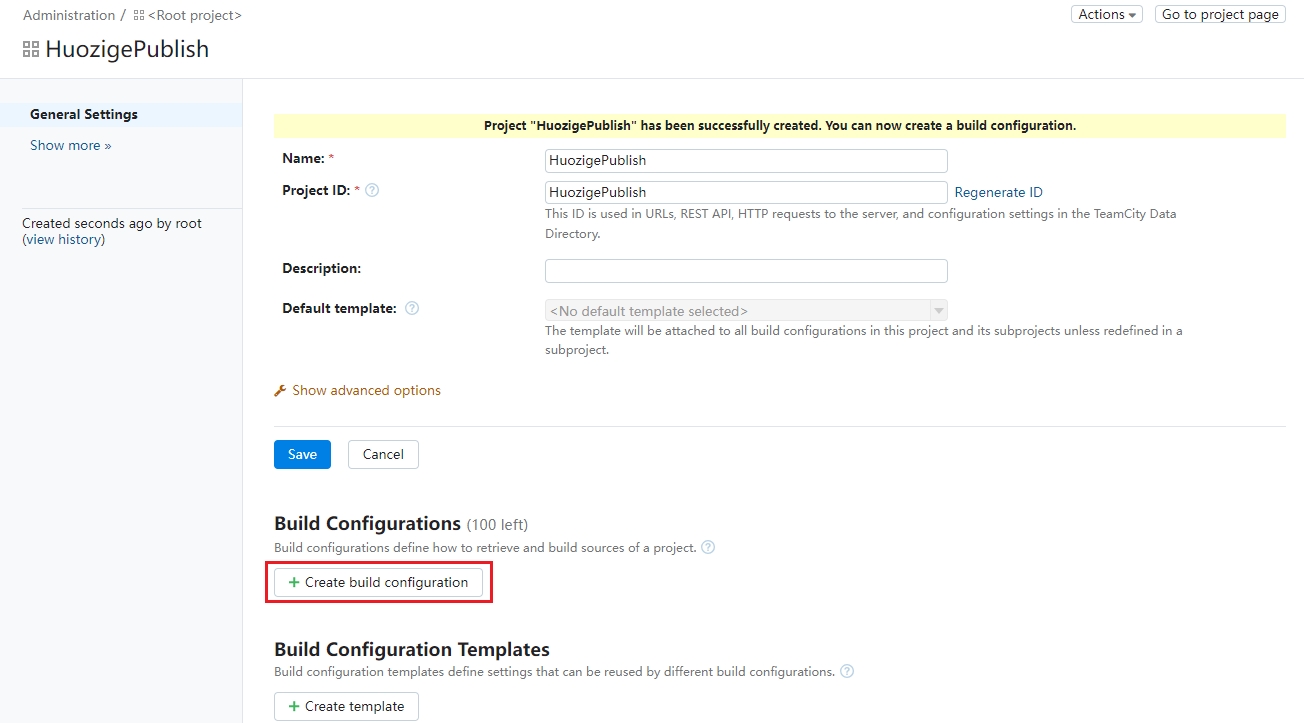Click into the Description text field
The width and height of the screenshot is (1304, 723).
coord(746,271)
